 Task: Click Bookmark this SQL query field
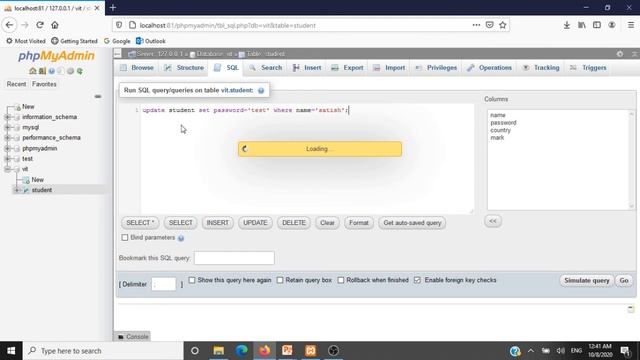[234, 258]
